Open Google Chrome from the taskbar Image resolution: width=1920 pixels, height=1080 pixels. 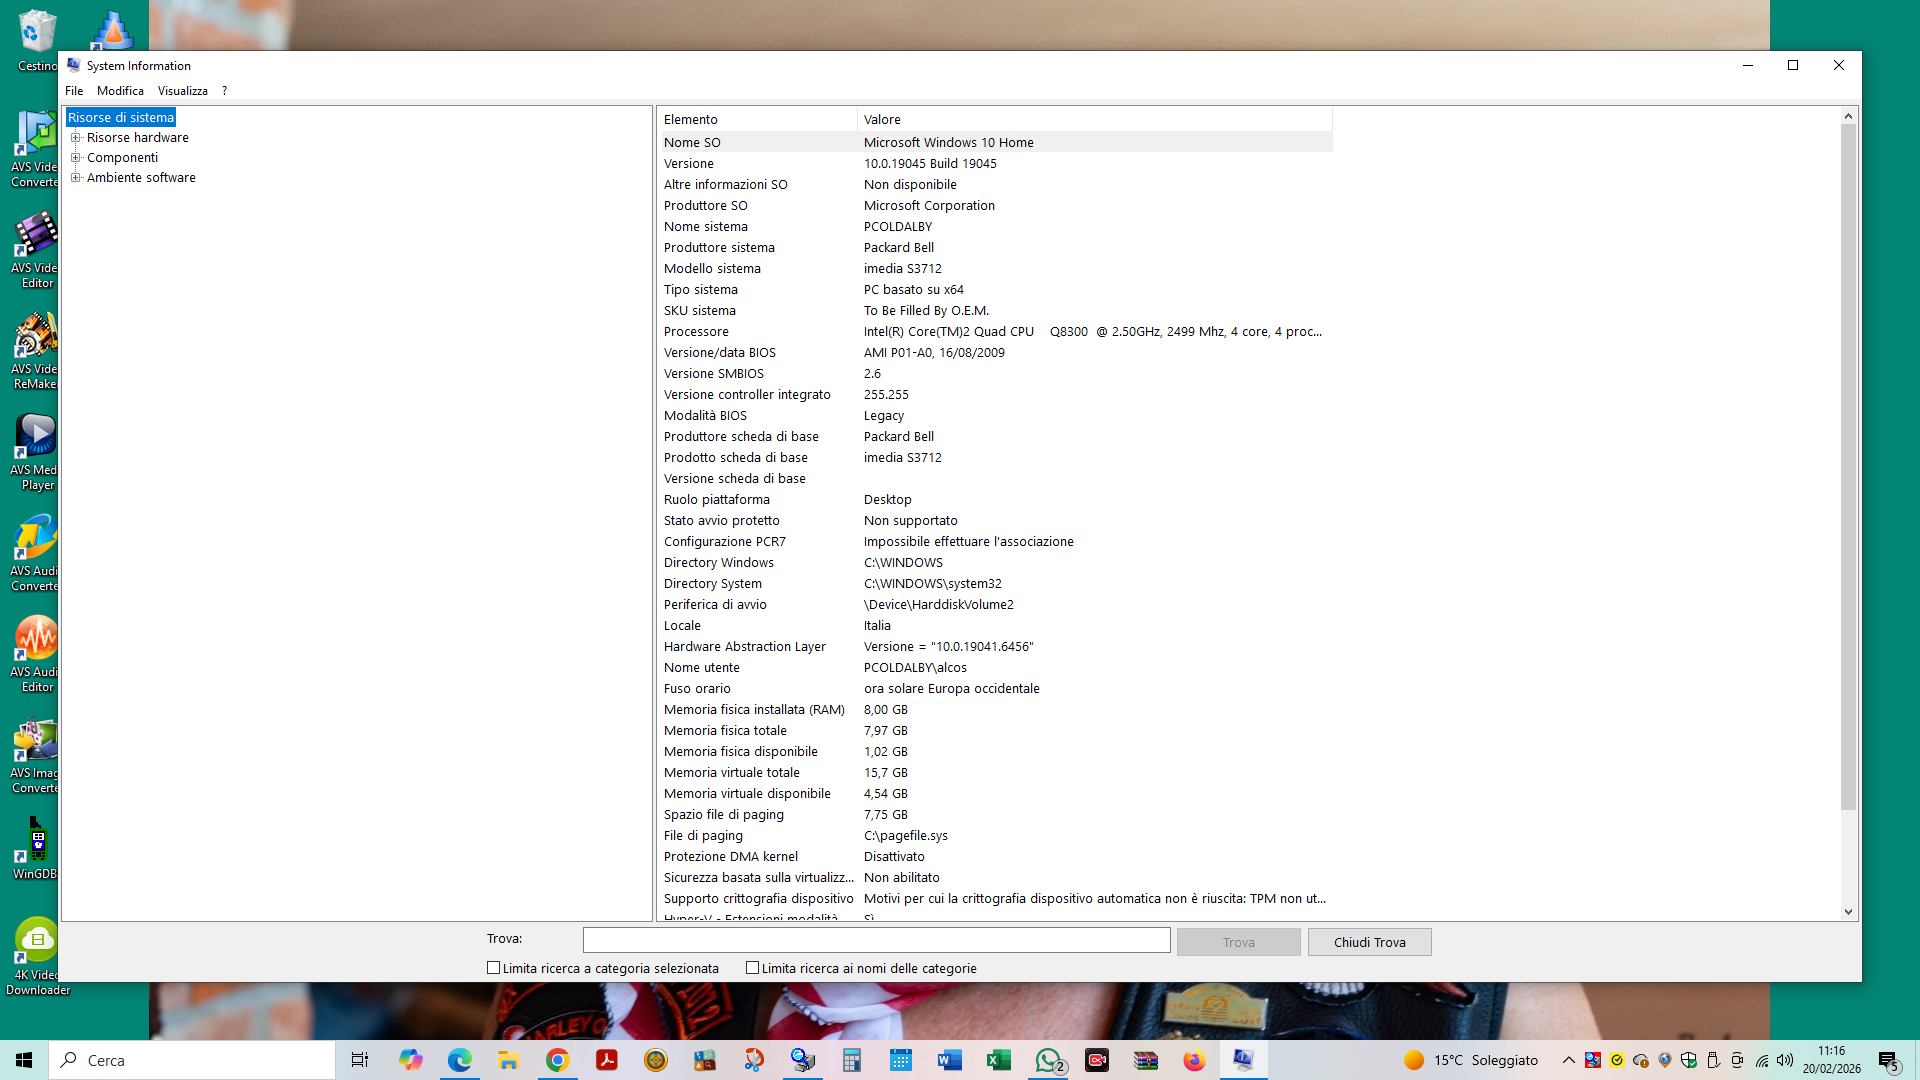[x=557, y=1060]
